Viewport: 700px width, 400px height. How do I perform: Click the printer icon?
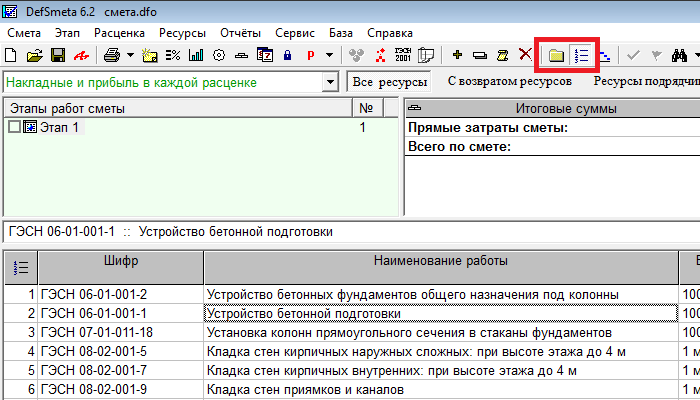[x=109, y=53]
